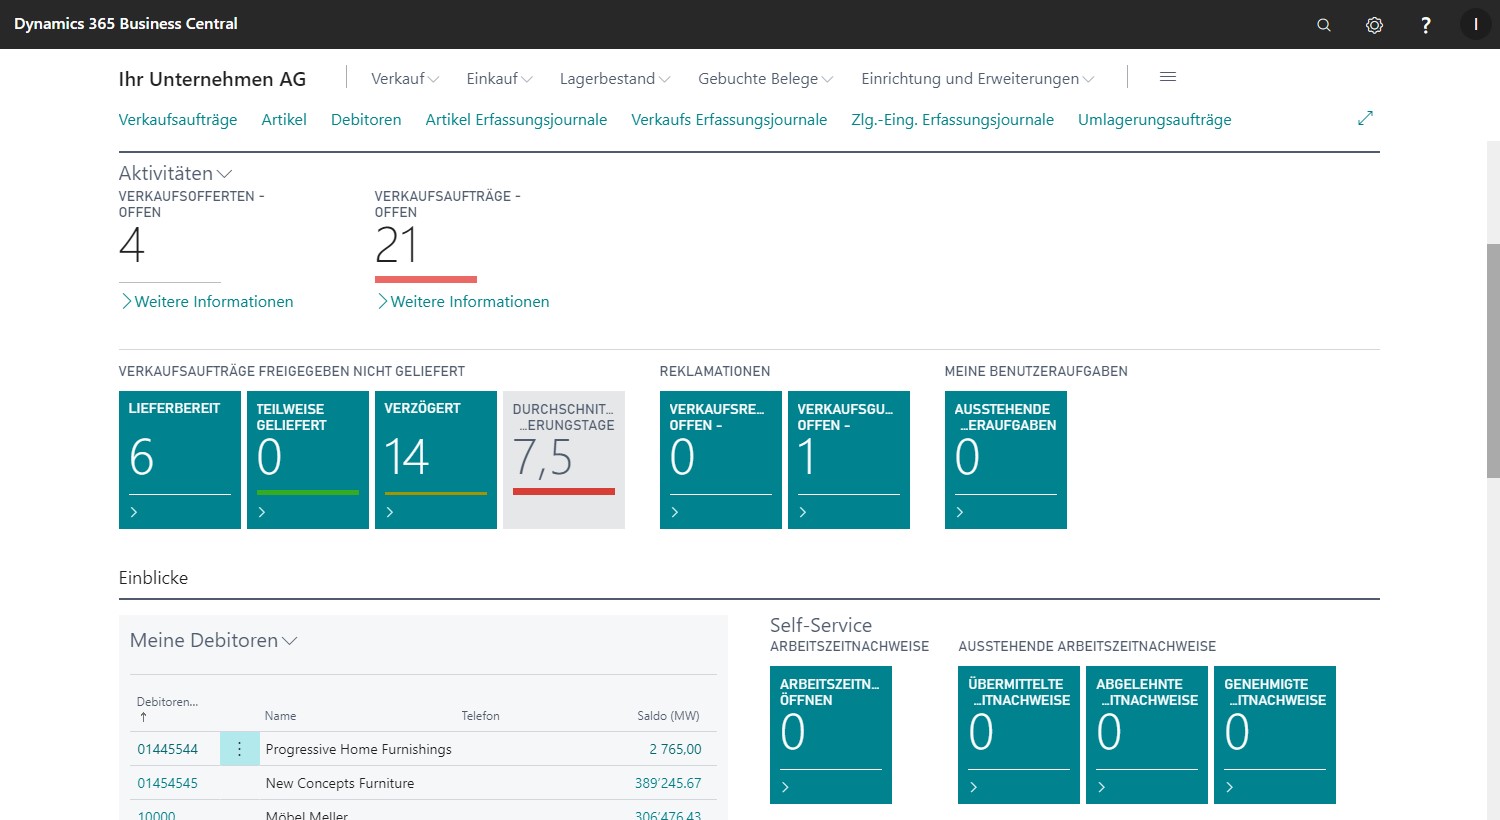Click the search magnifier icon

click(1323, 25)
